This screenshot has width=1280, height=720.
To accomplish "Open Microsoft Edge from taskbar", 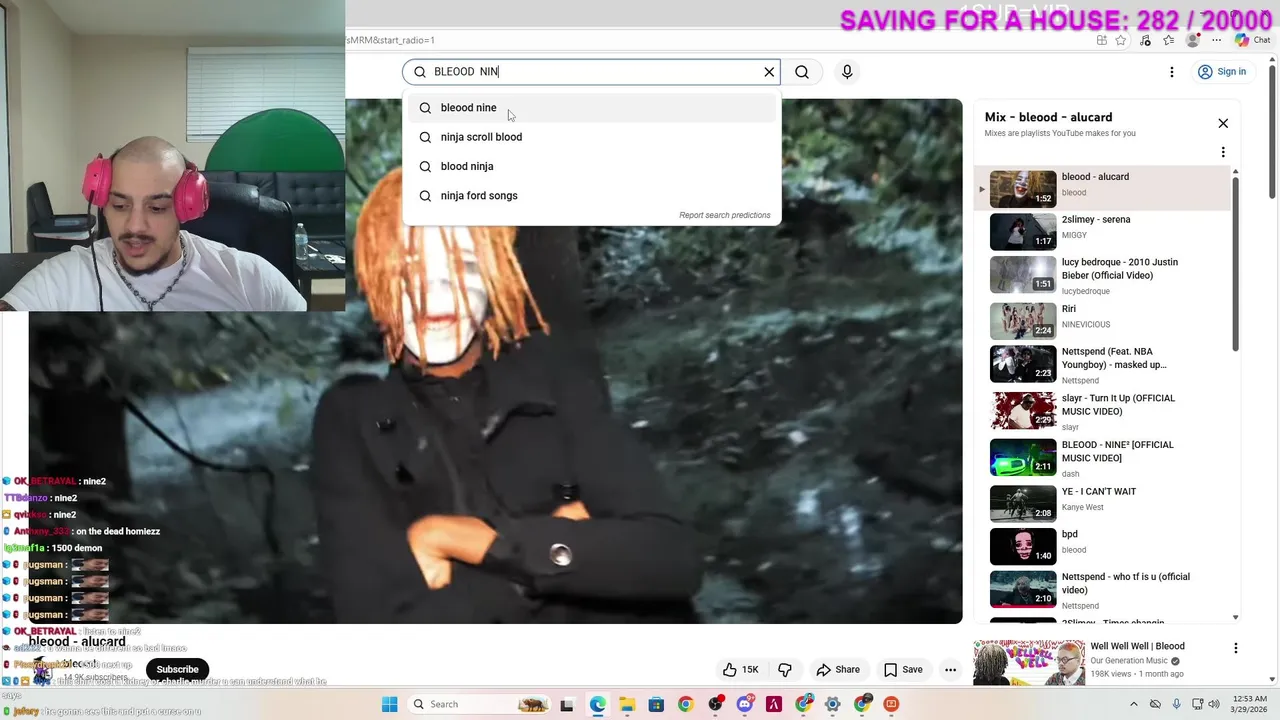I will pyautogui.click(x=598, y=704).
